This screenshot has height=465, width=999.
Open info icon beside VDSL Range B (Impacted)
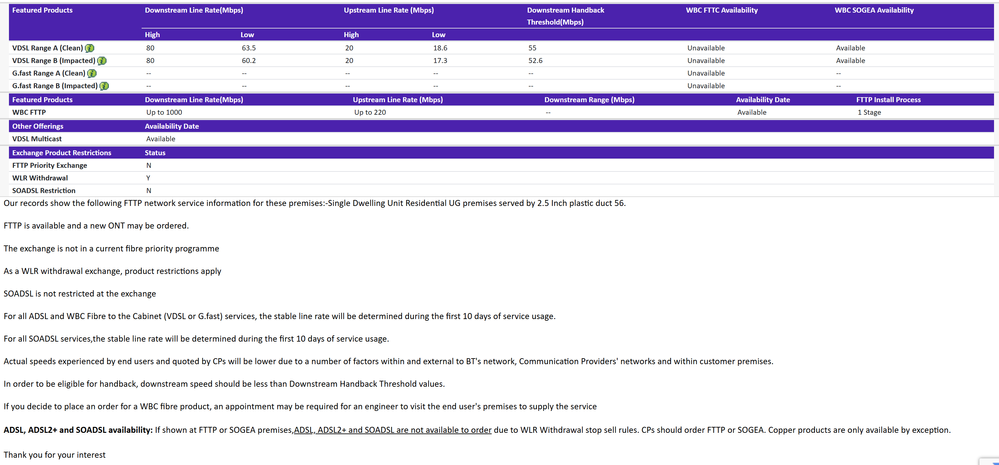coord(102,61)
